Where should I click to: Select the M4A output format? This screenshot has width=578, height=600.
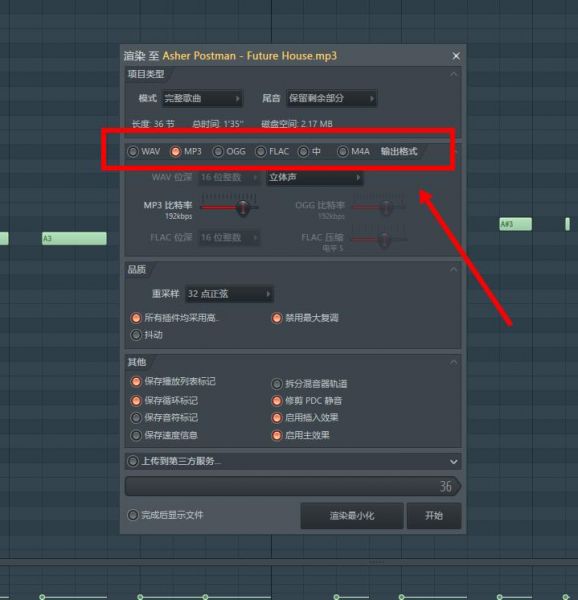click(343, 152)
